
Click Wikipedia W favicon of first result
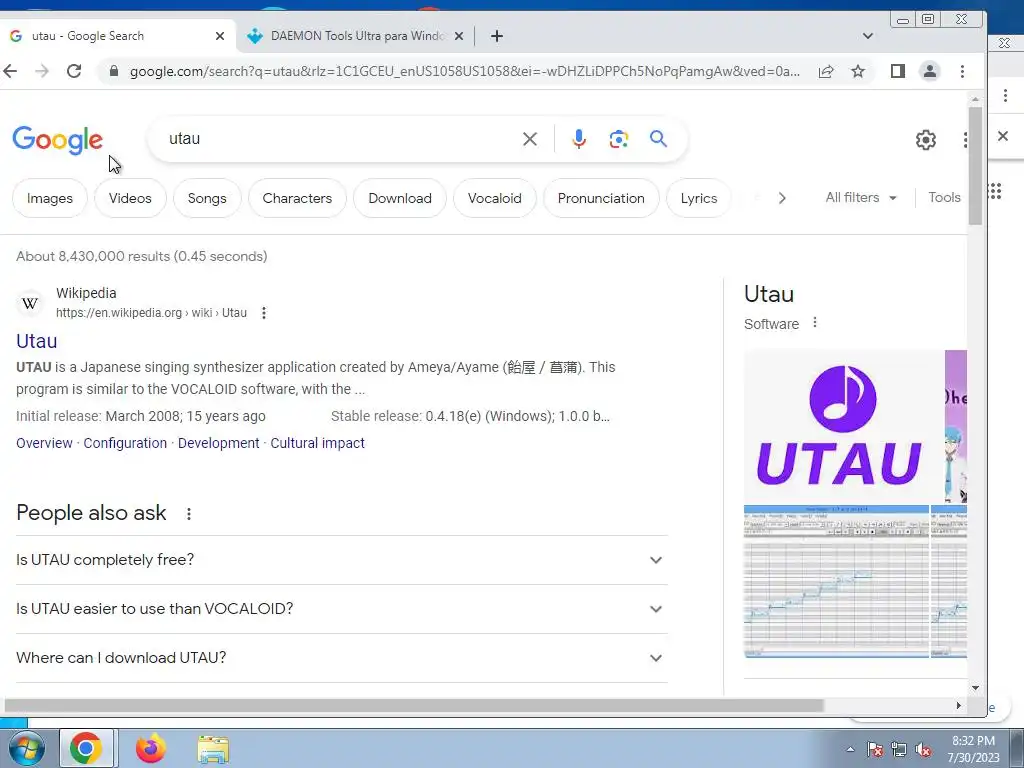click(30, 303)
